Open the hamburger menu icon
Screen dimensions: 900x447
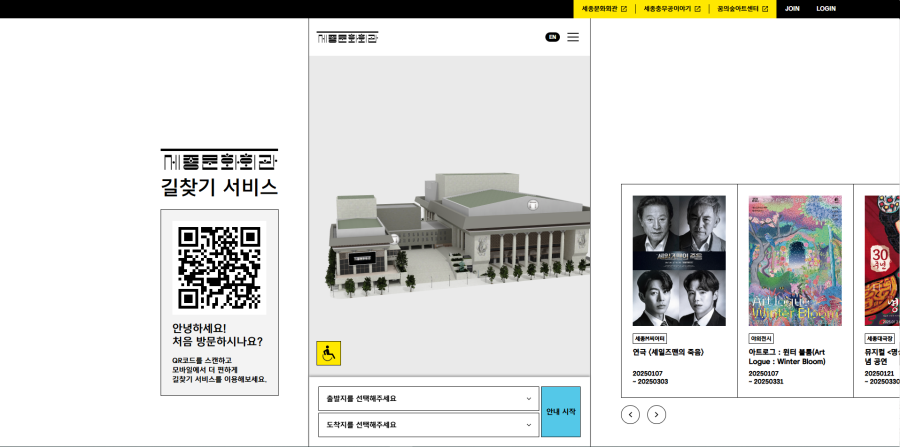point(573,37)
